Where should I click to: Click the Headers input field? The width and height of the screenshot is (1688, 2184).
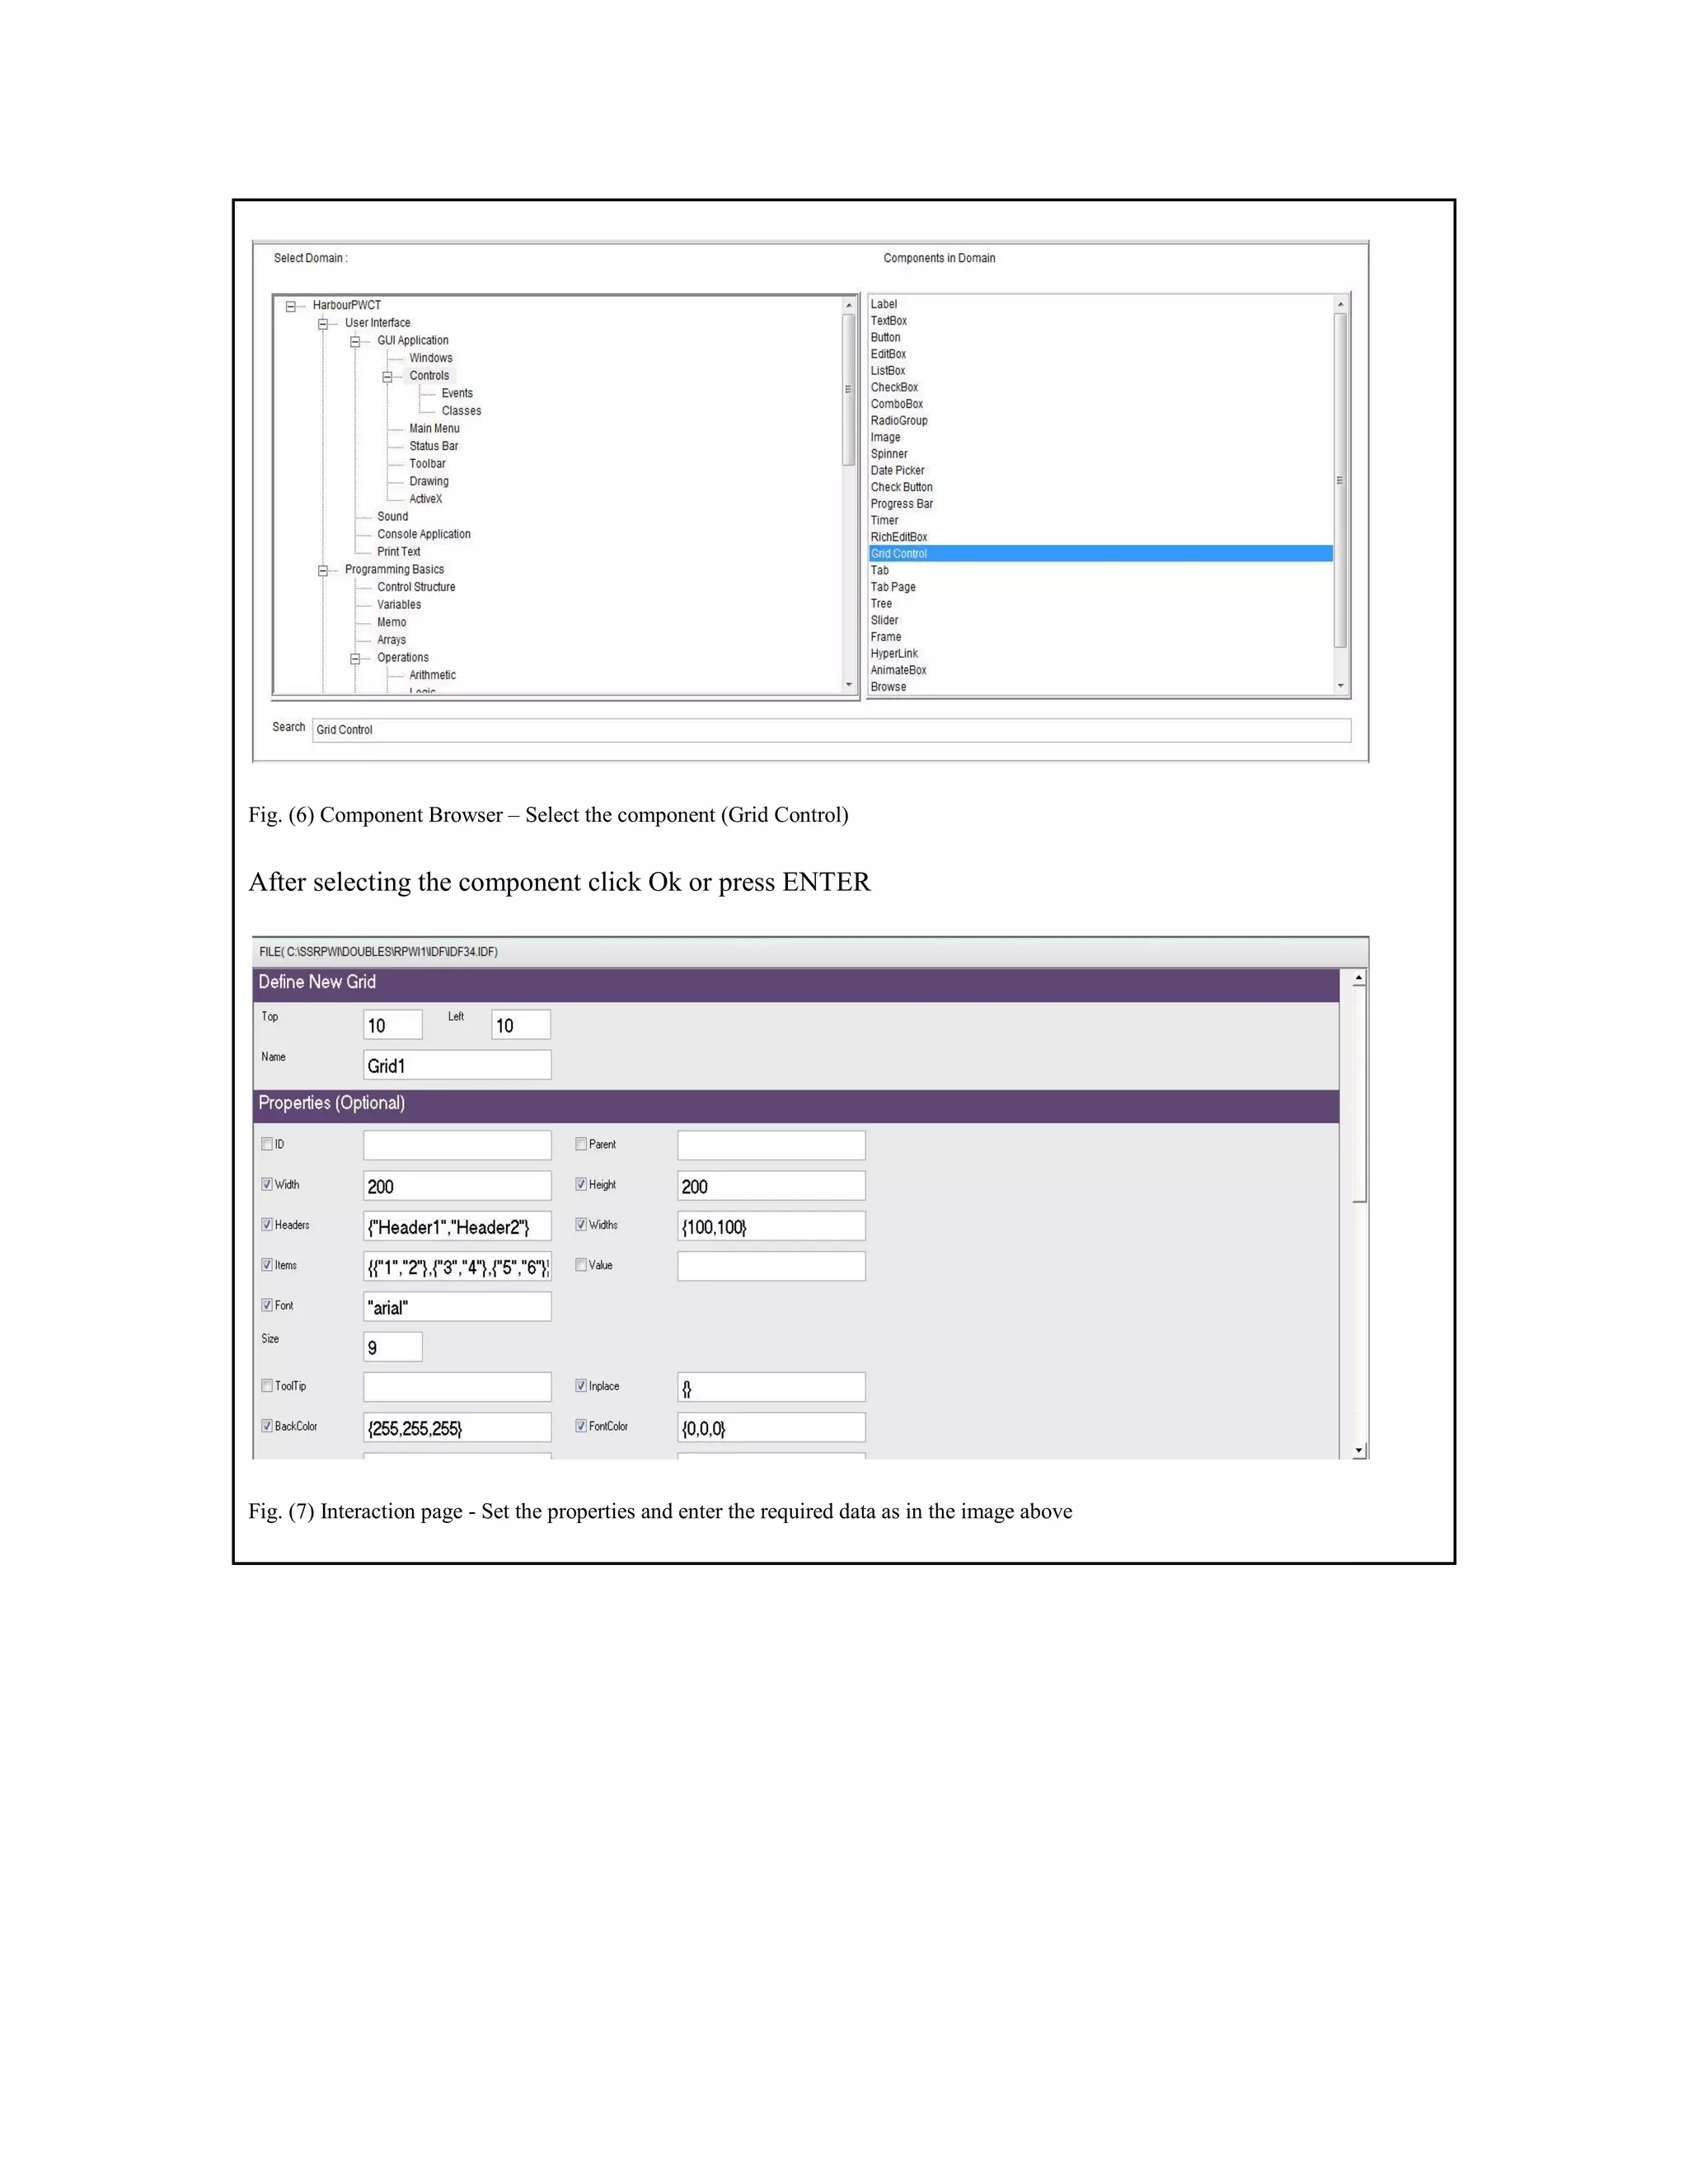tap(457, 1226)
